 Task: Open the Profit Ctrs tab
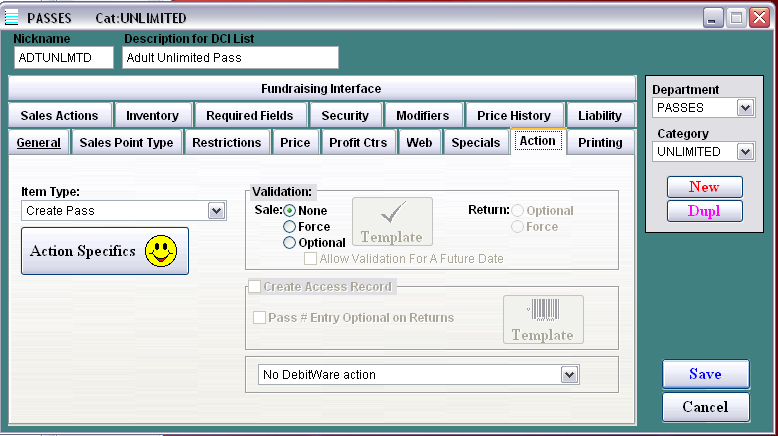coord(358,142)
